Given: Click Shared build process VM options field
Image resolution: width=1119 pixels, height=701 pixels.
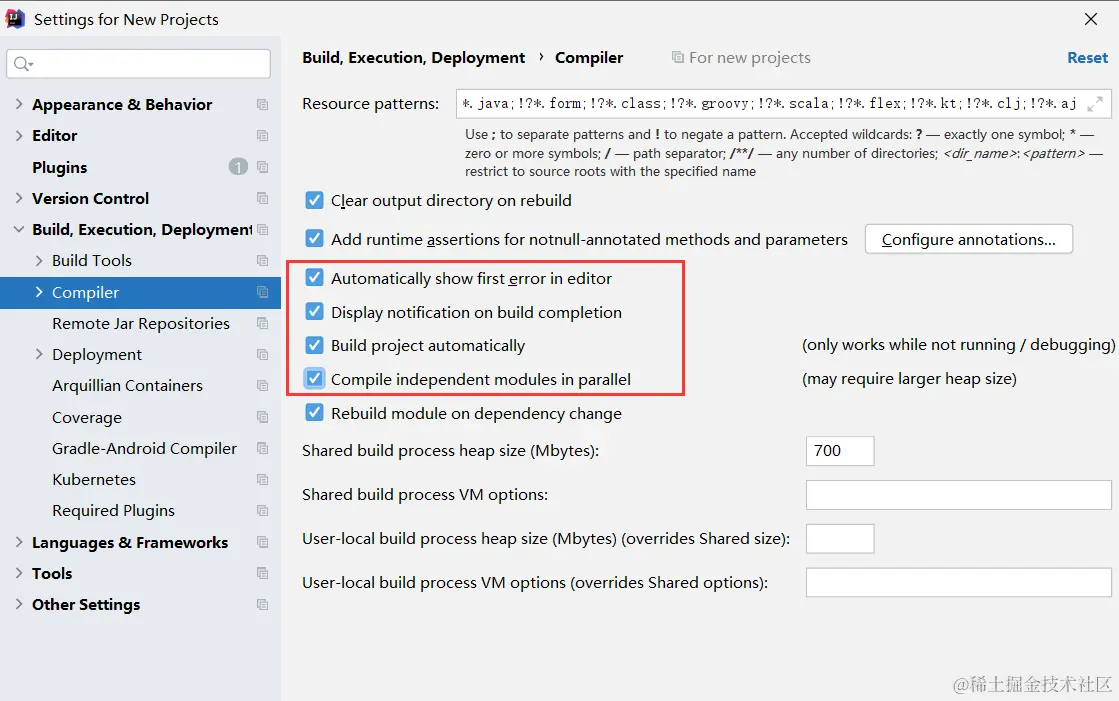Looking at the screenshot, I should click(958, 495).
